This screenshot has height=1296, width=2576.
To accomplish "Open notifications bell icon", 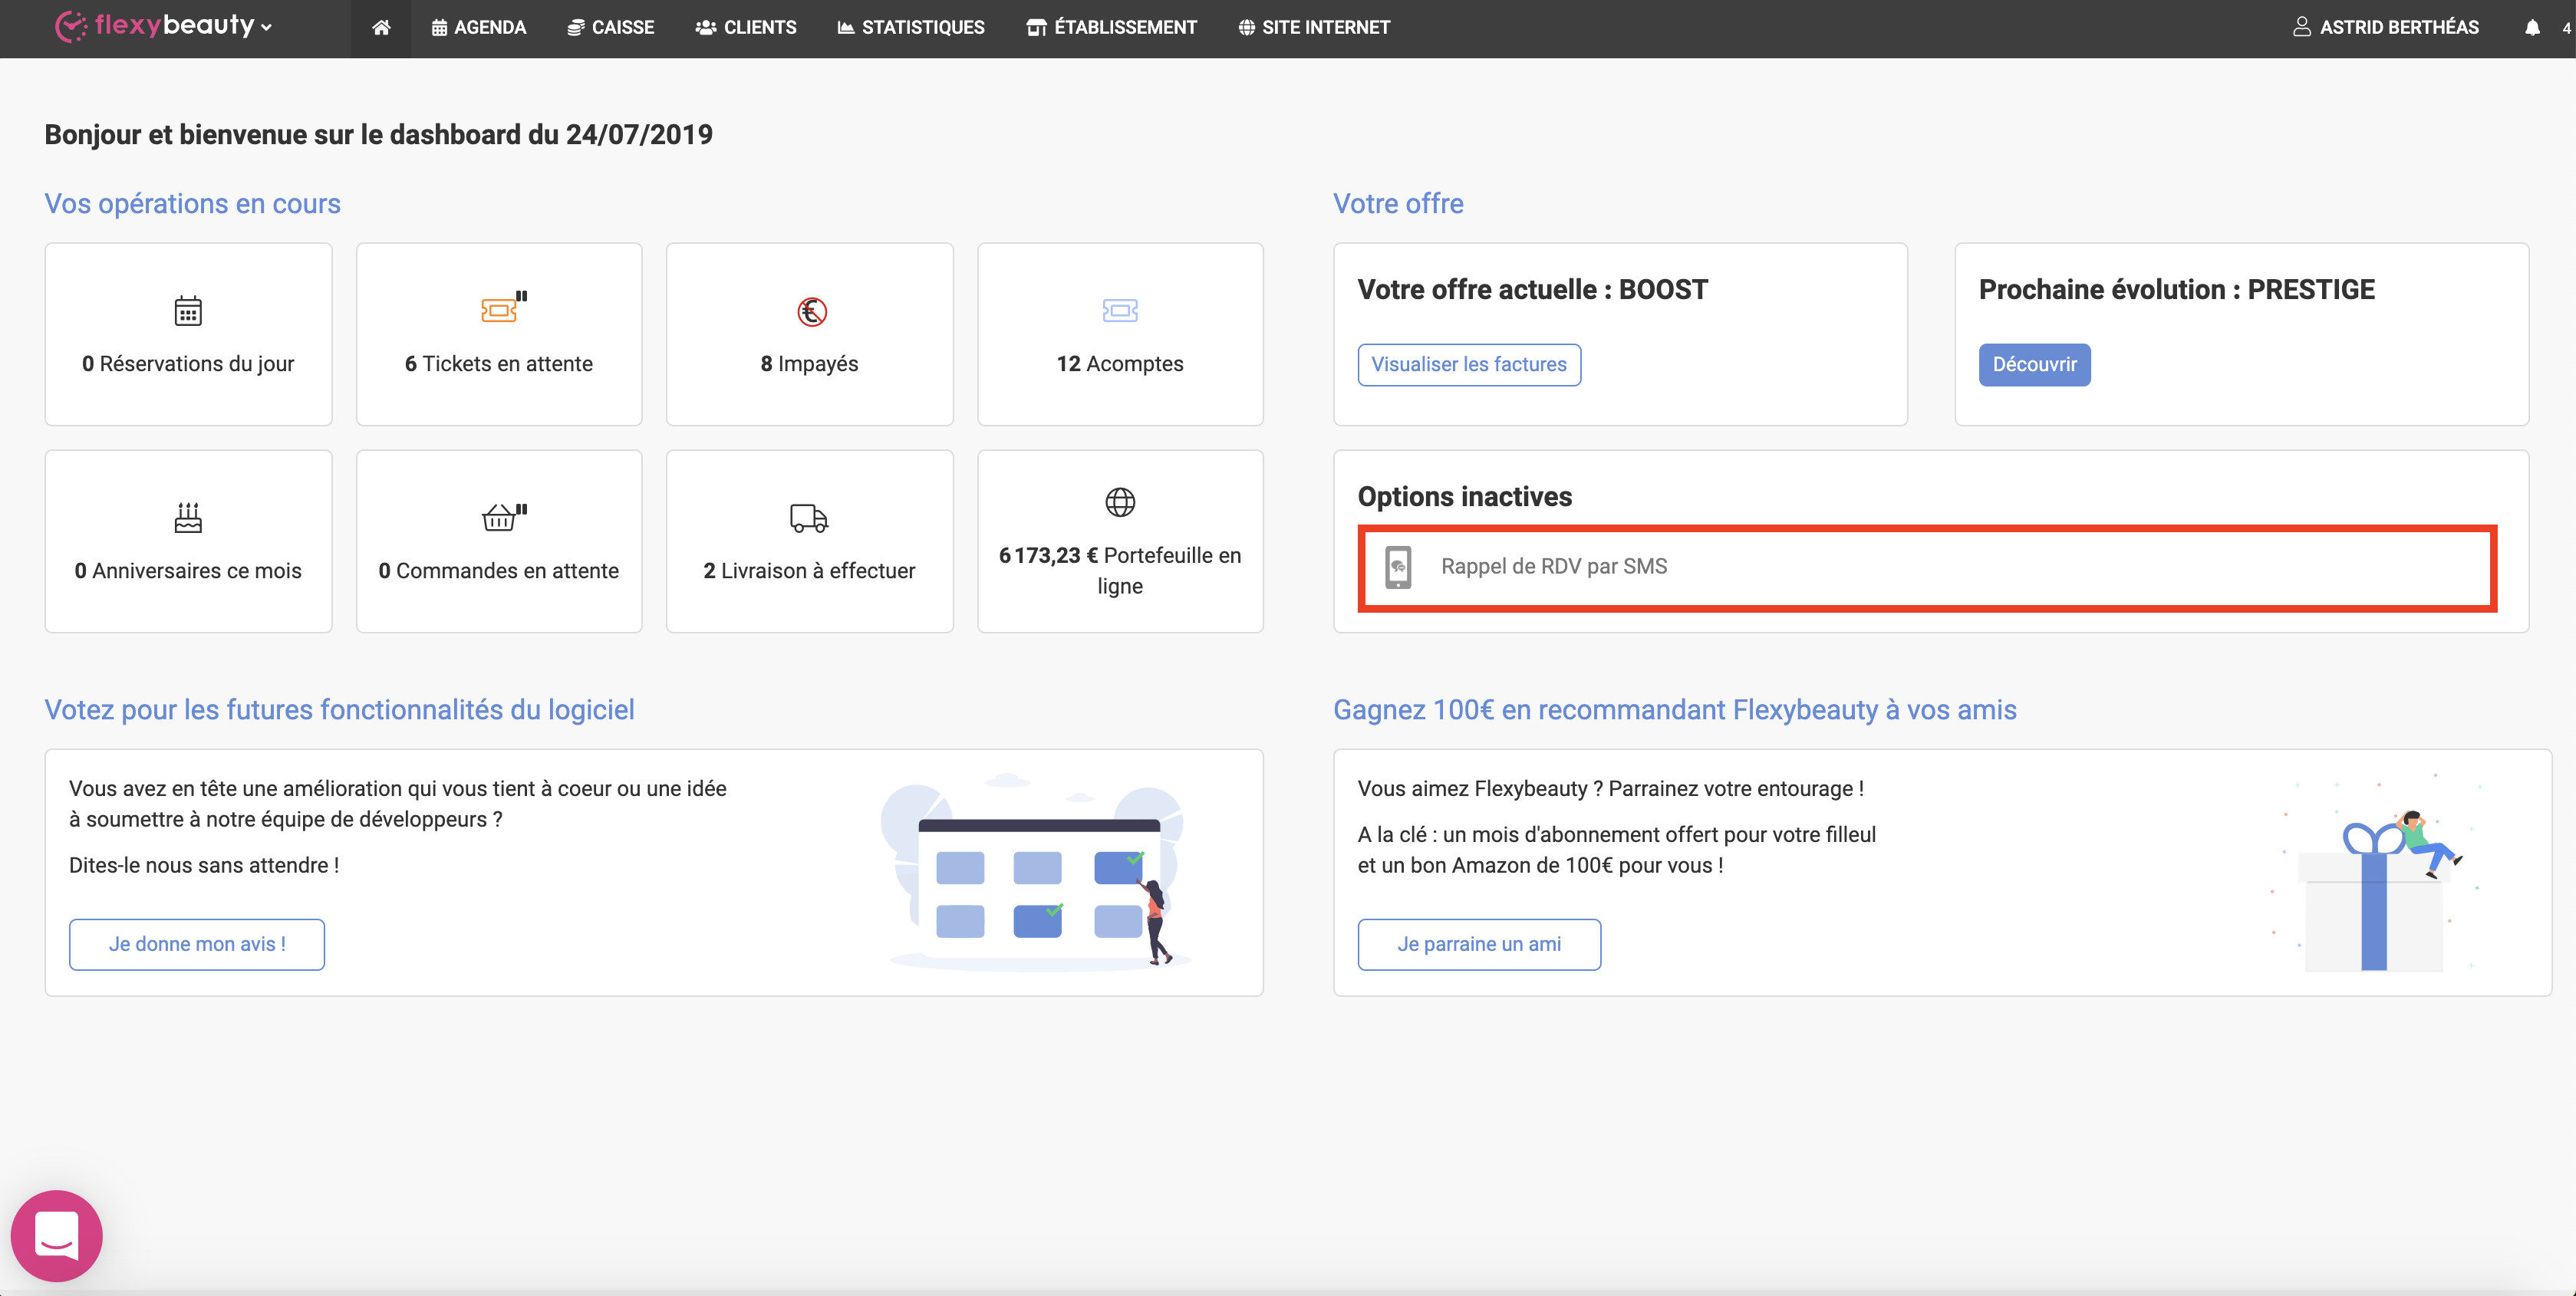I will coord(2532,28).
